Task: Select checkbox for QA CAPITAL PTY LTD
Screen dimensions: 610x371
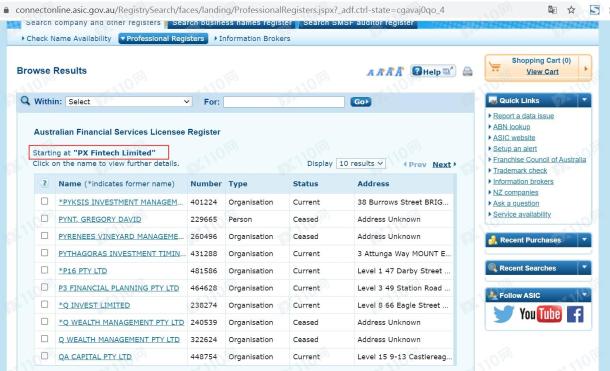Action: (x=44, y=356)
